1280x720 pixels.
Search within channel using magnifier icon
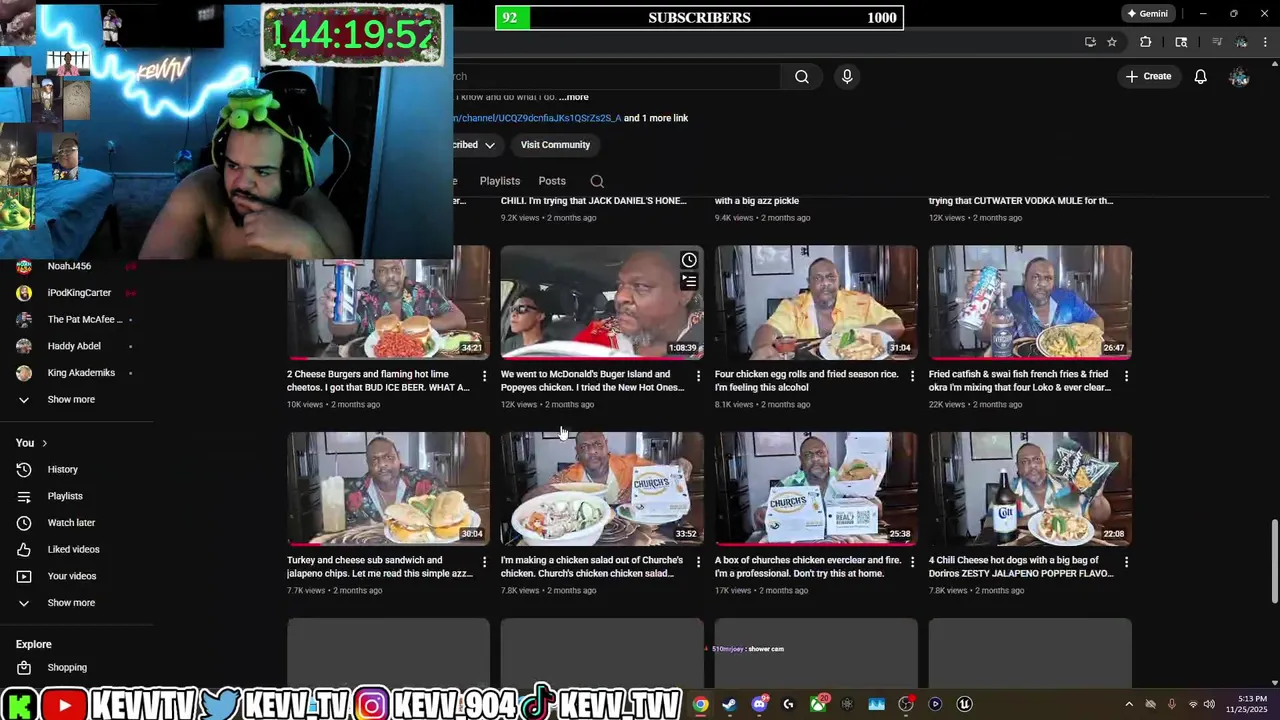pyautogui.click(x=597, y=181)
